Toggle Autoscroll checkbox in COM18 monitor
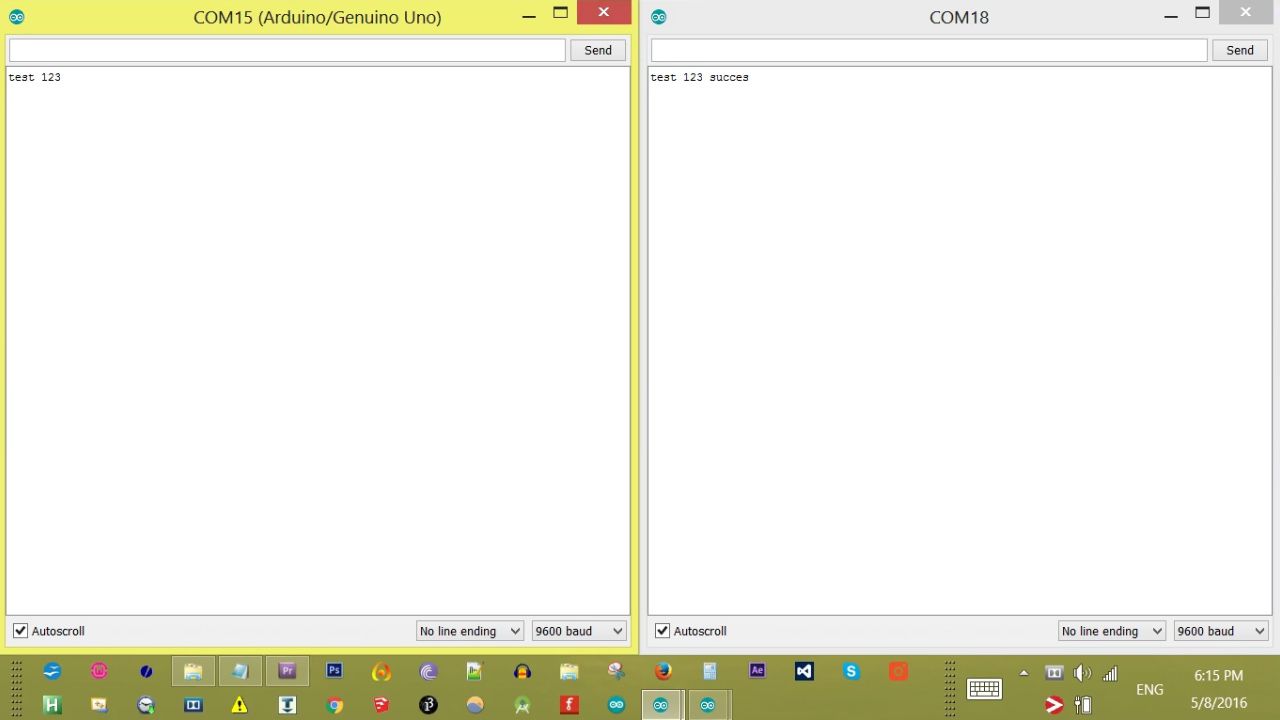 point(662,631)
